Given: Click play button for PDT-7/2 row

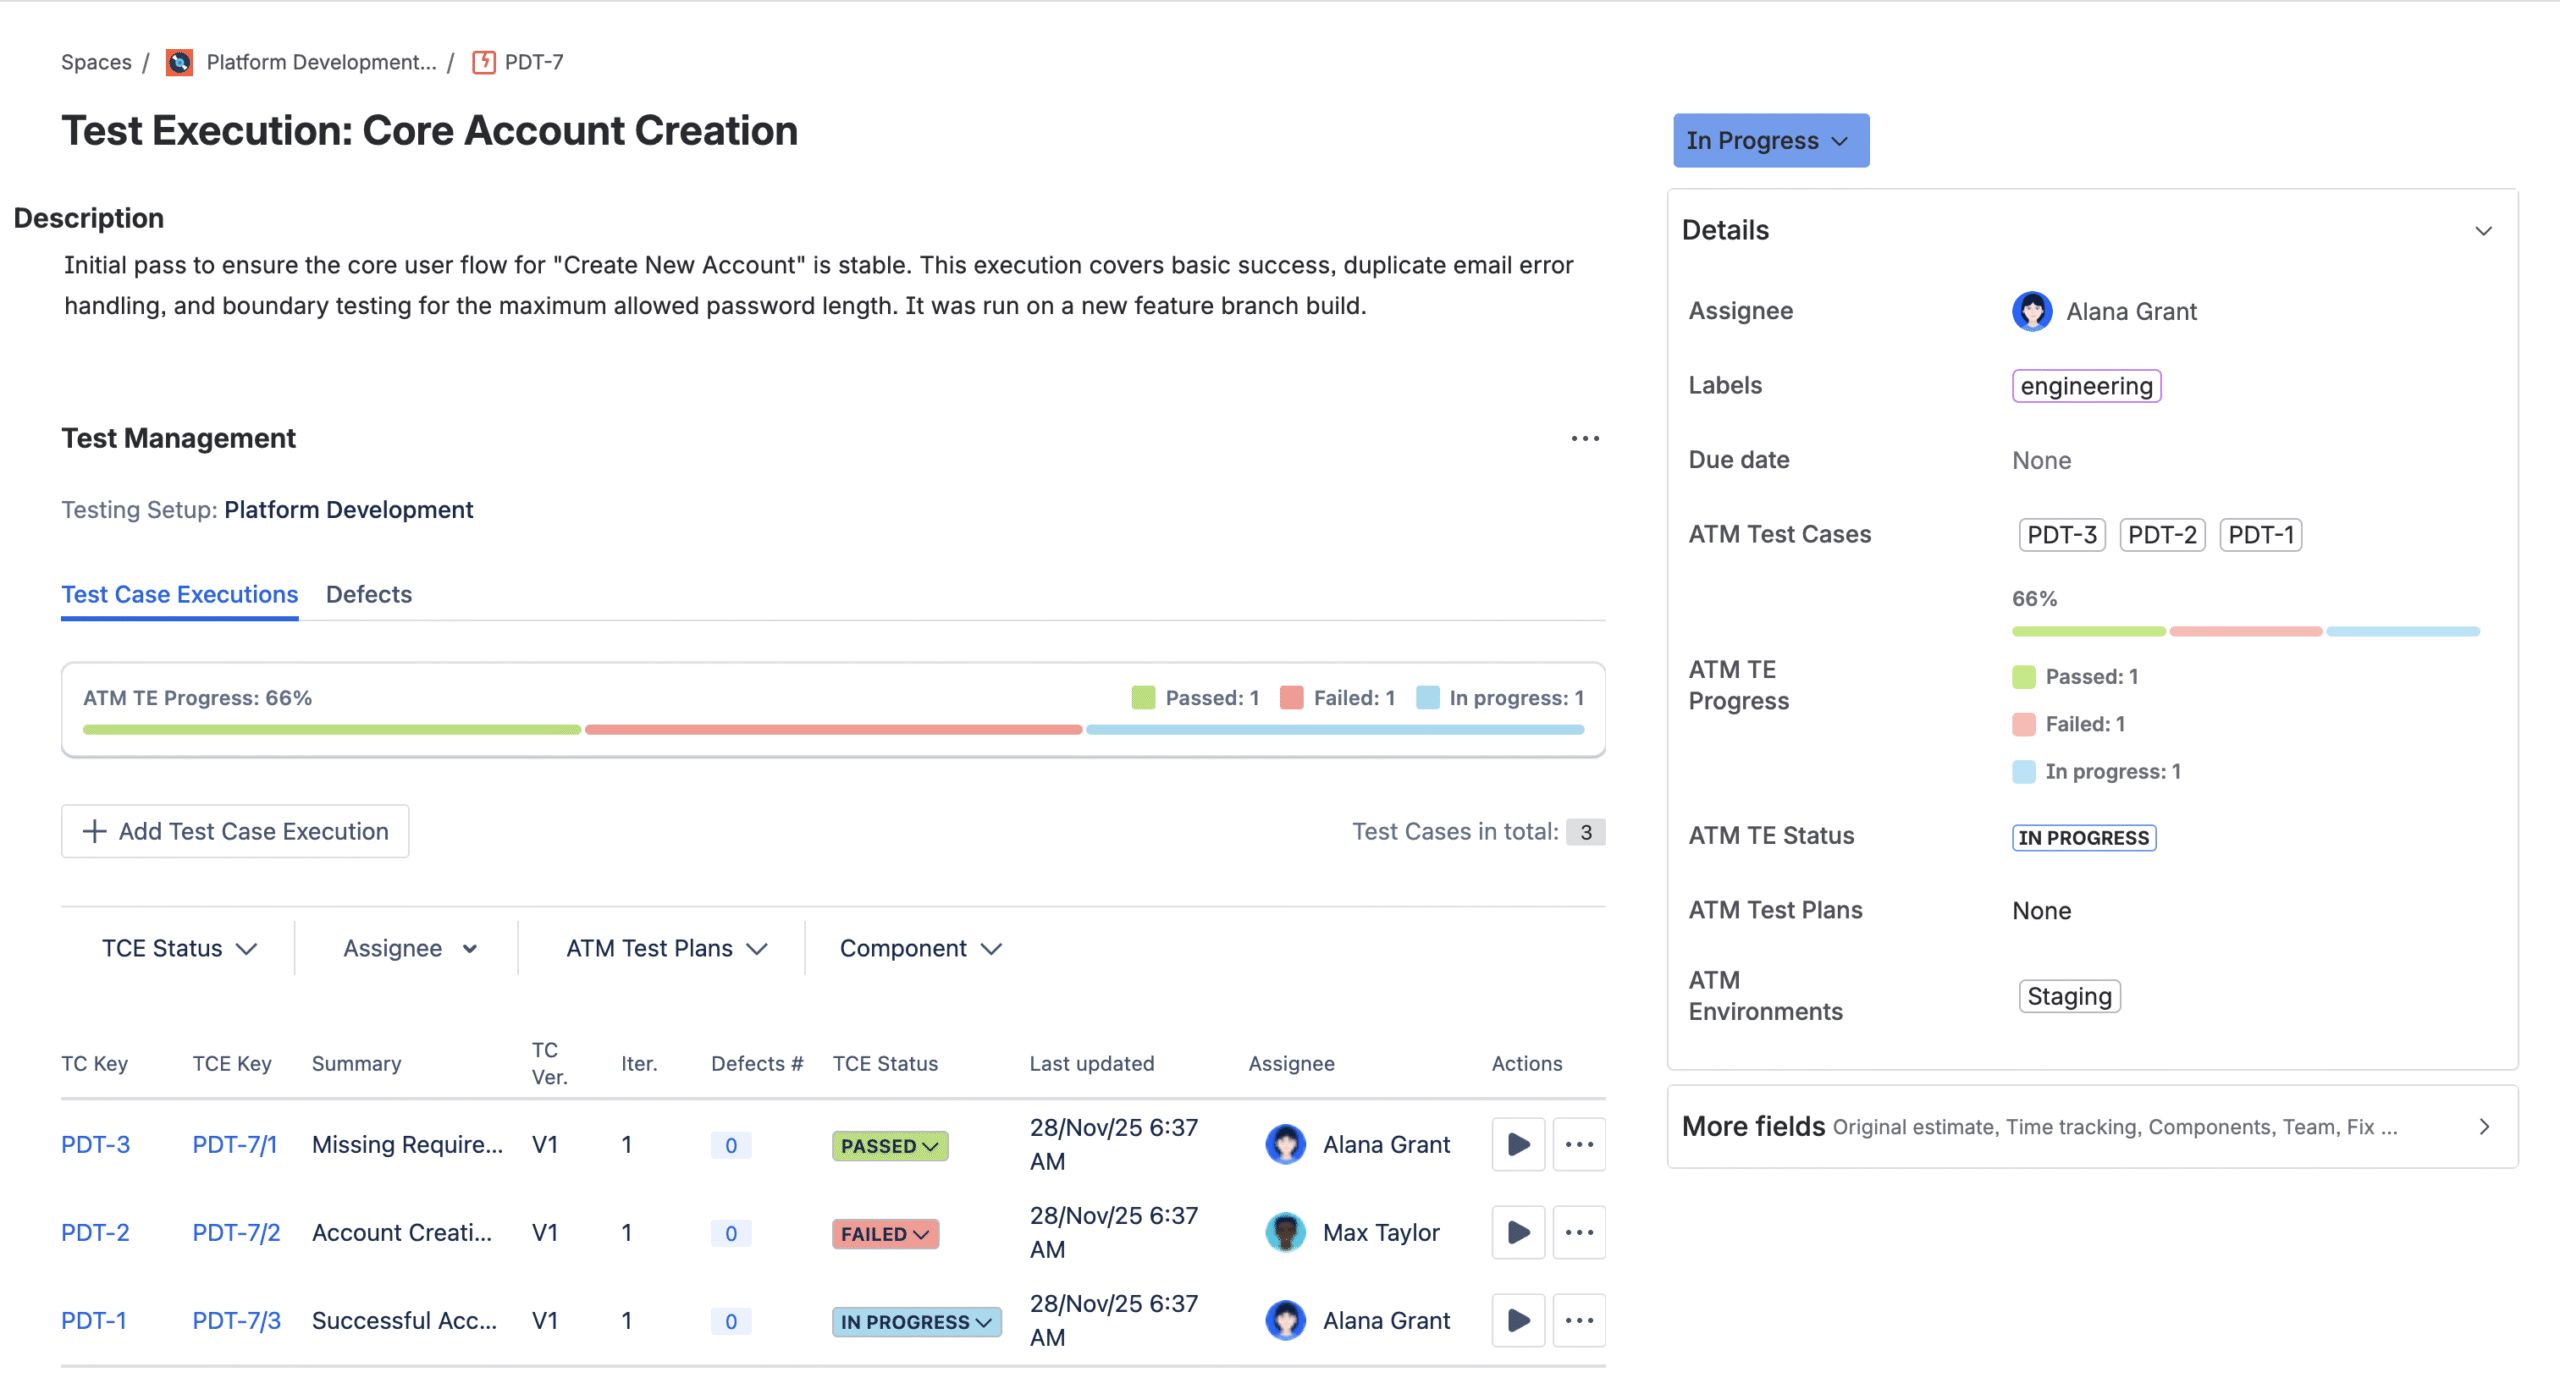Looking at the screenshot, I should 1517,1232.
